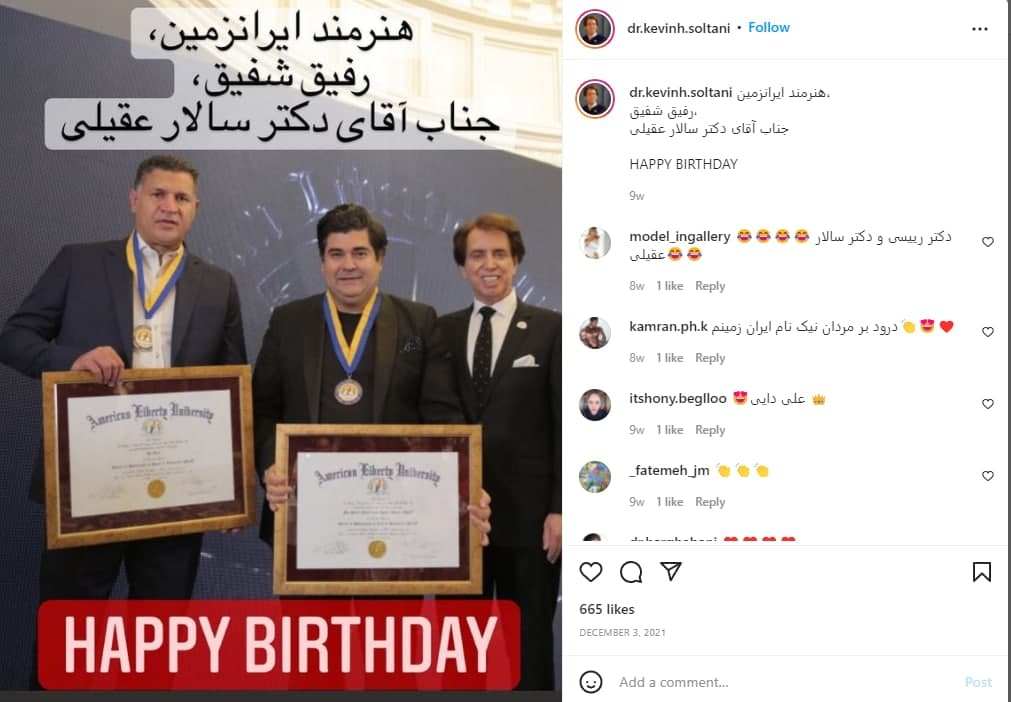Open dr.kevinh.soltani header profile picture
The width and height of the screenshot is (1011, 702).
click(x=594, y=28)
